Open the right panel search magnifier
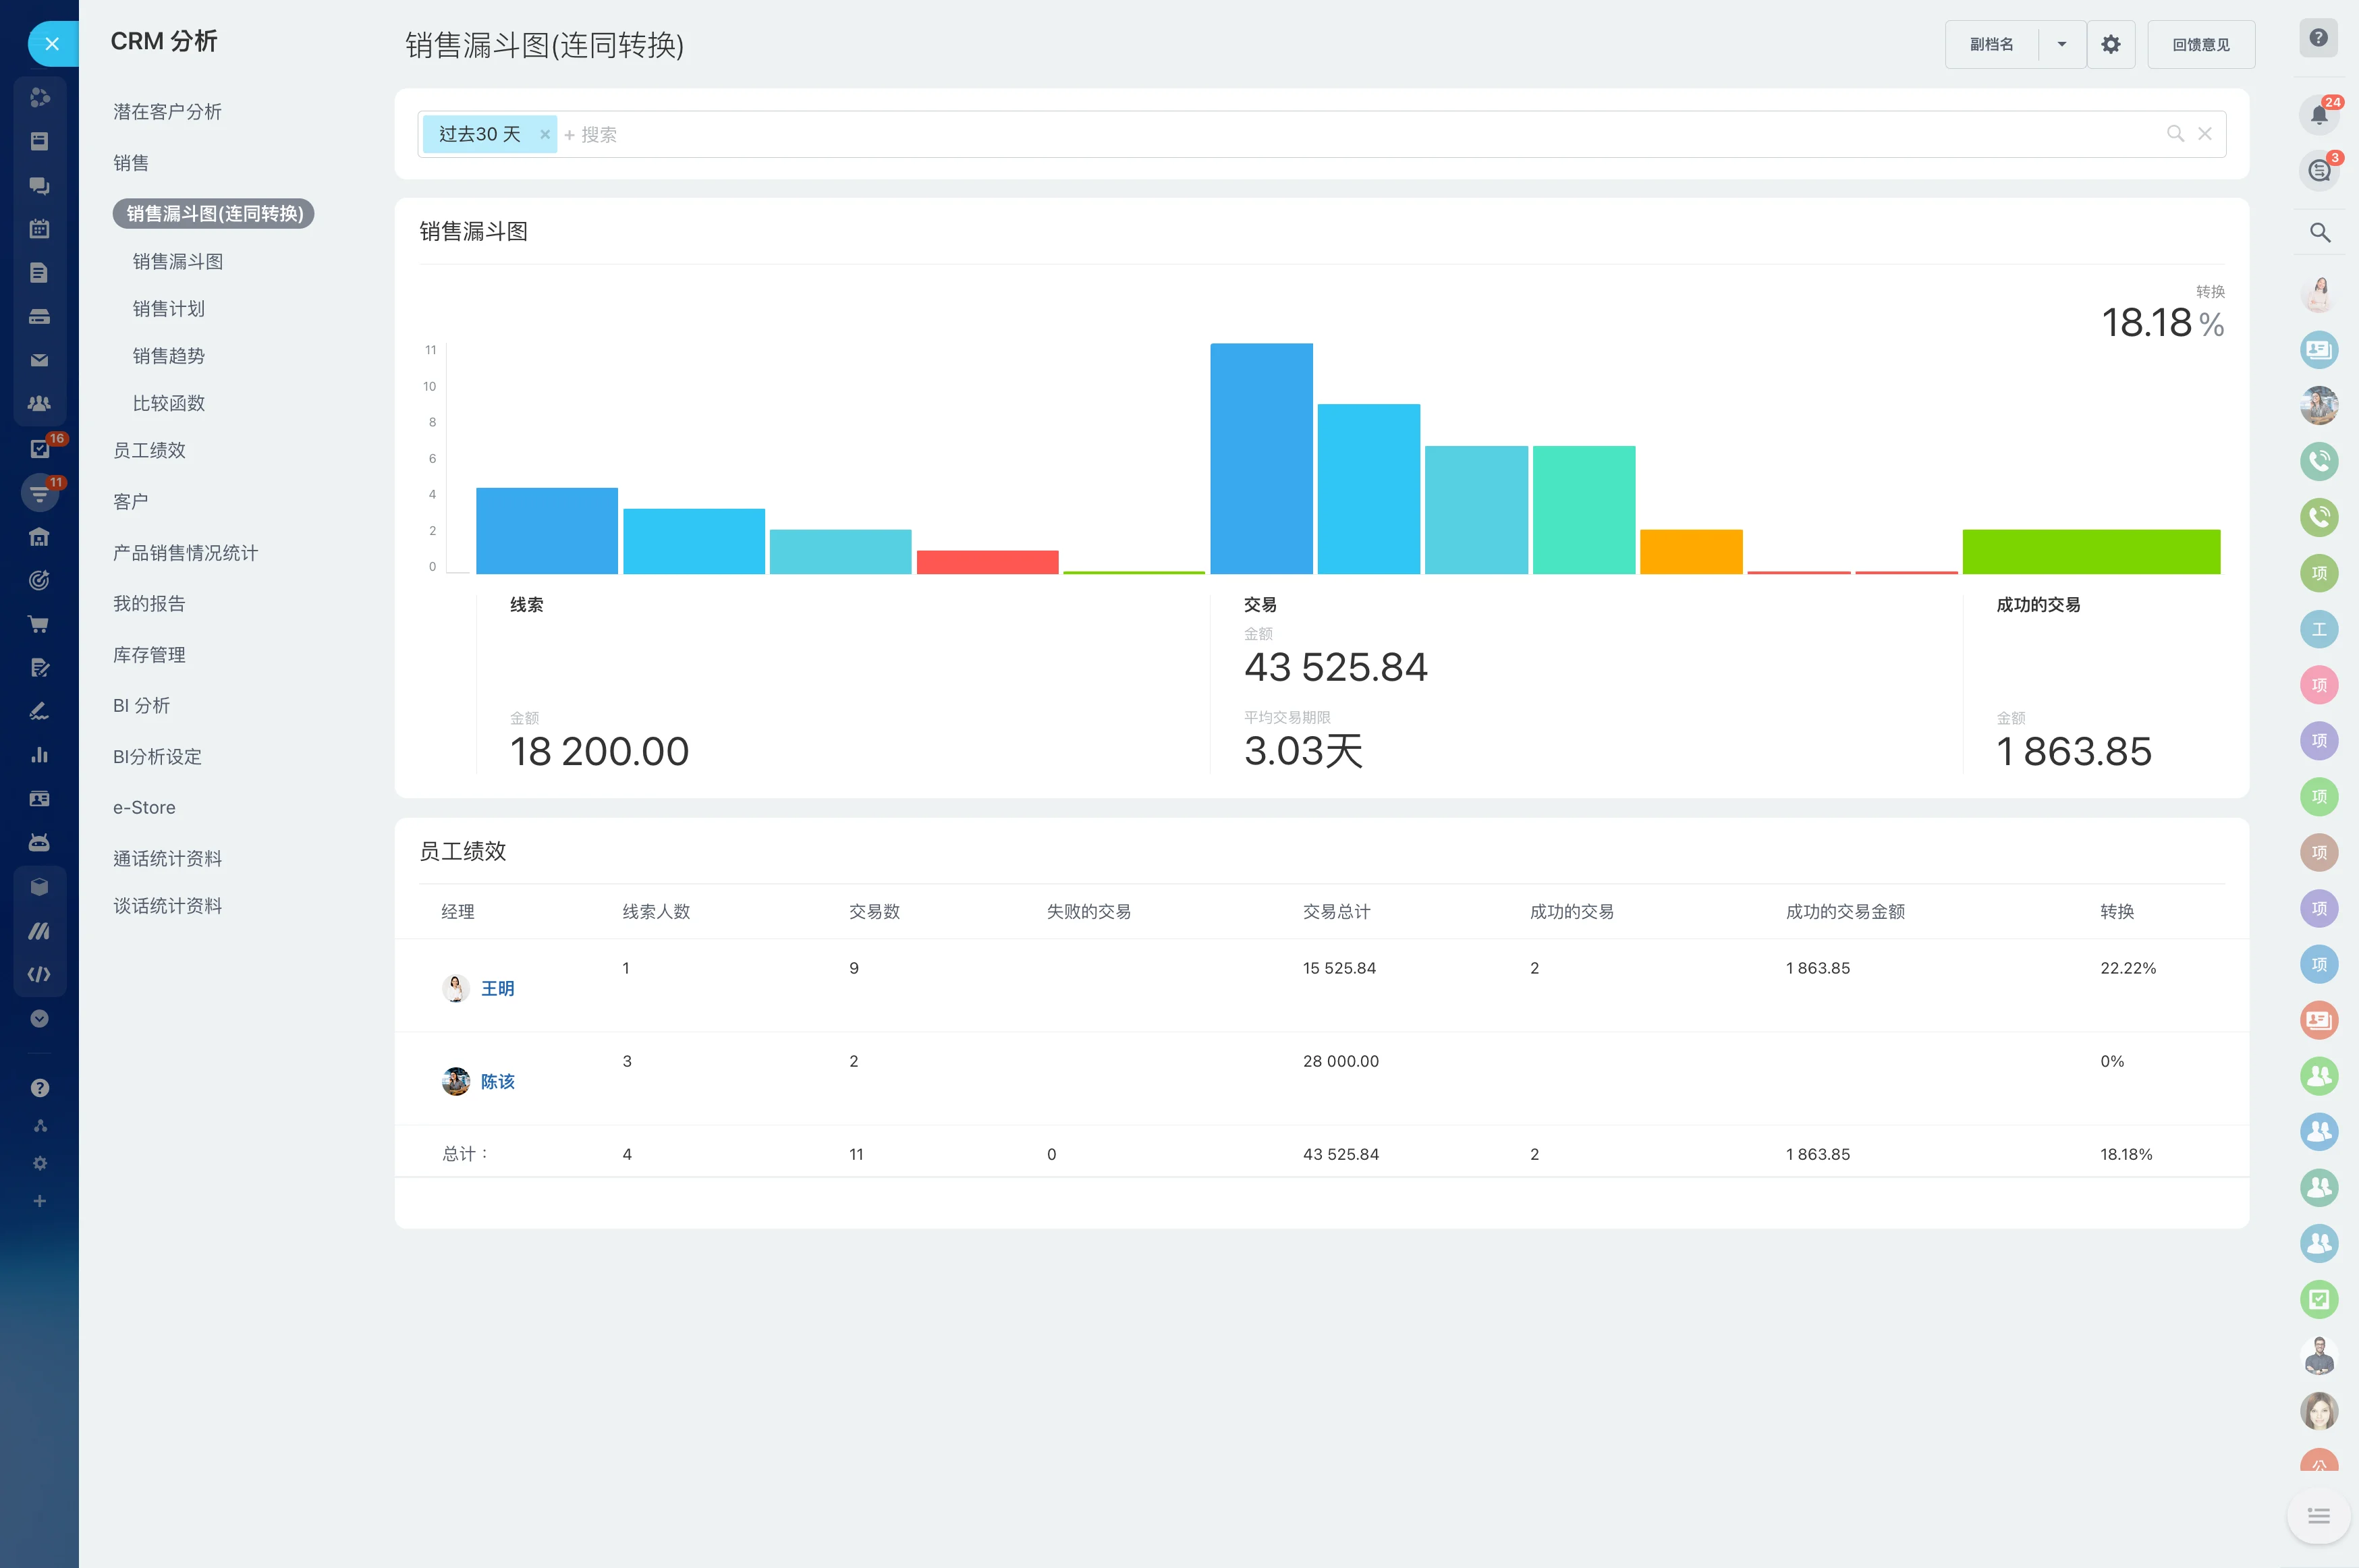This screenshot has width=2359, height=1568. pyautogui.click(x=2319, y=233)
